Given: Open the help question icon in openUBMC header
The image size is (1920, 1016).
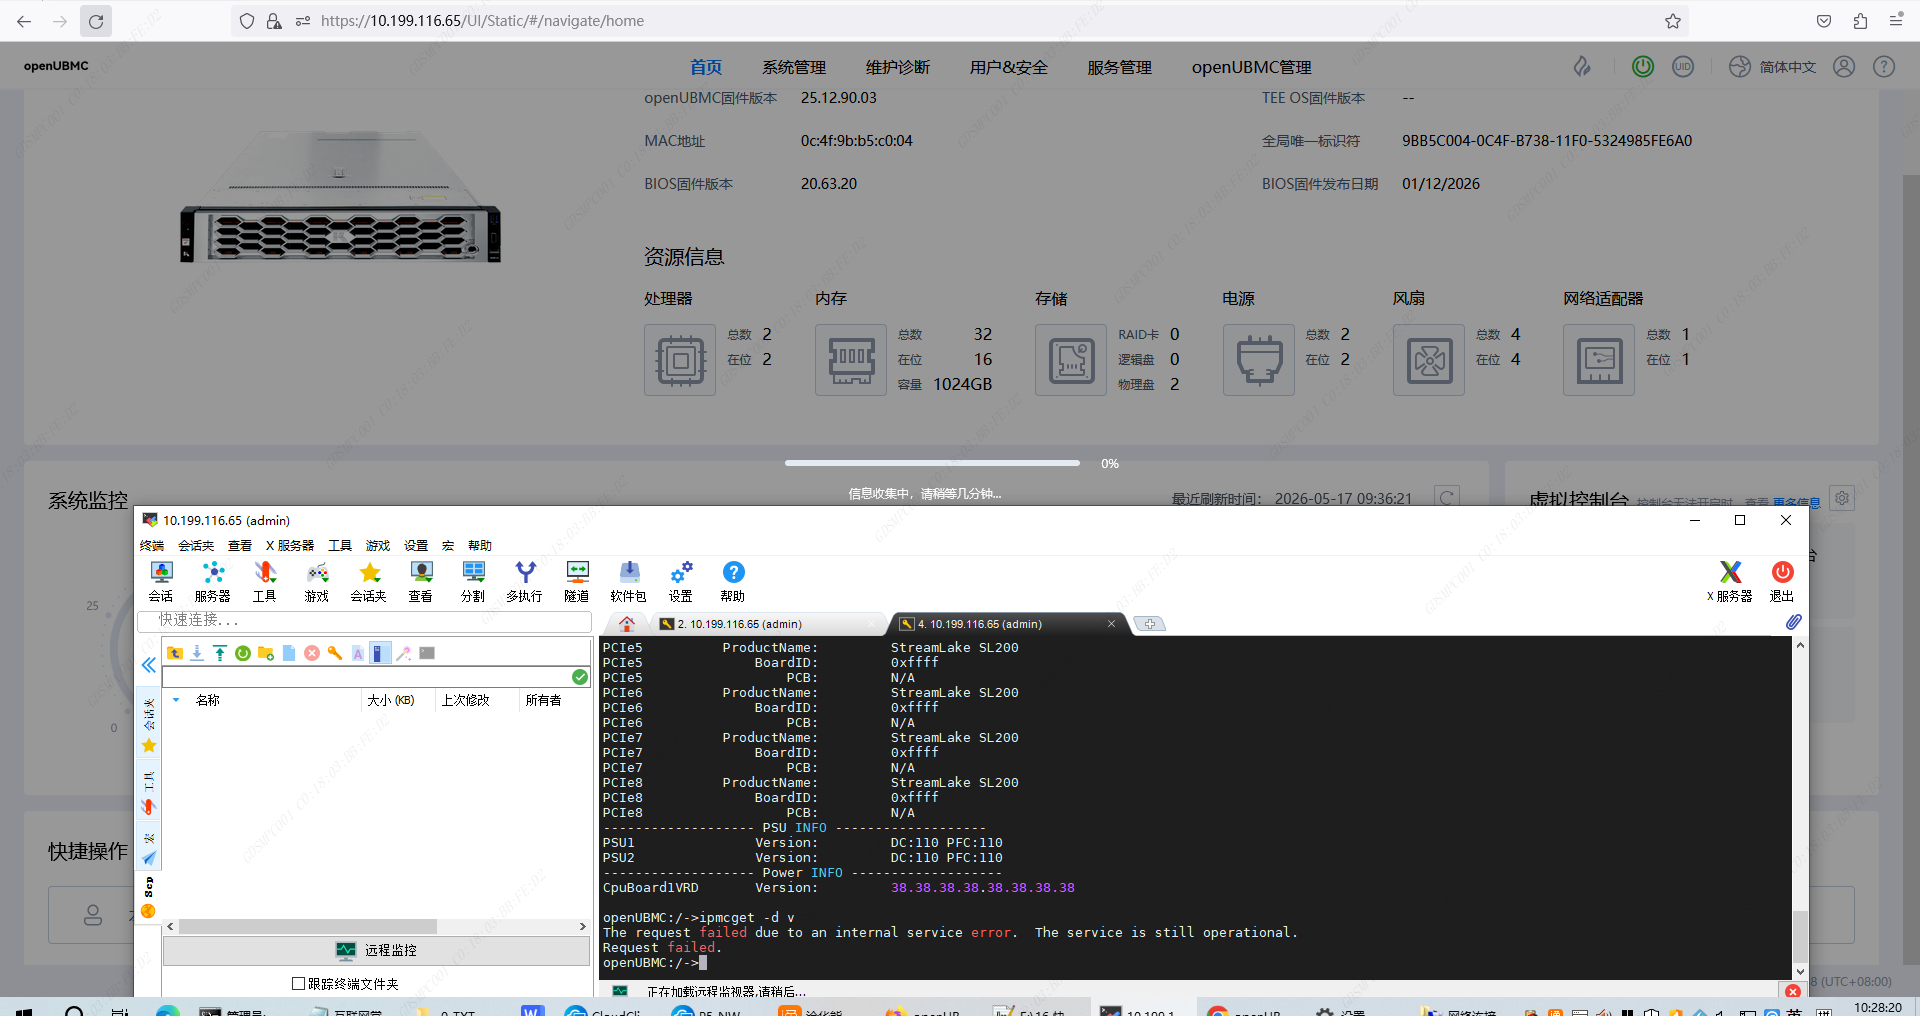Looking at the screenshot, I should click(x=1884, y=66).
